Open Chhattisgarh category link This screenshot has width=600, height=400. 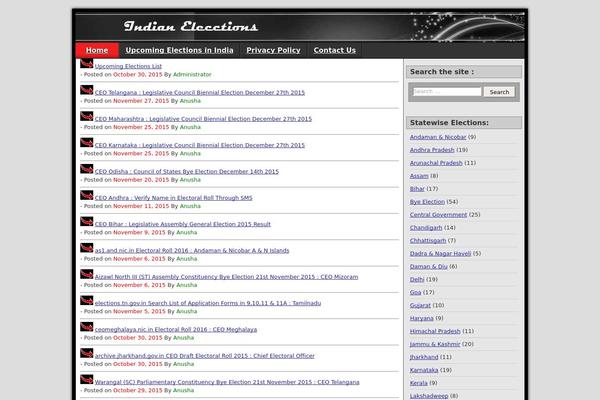pyautogui.click(x=428, y=241)
